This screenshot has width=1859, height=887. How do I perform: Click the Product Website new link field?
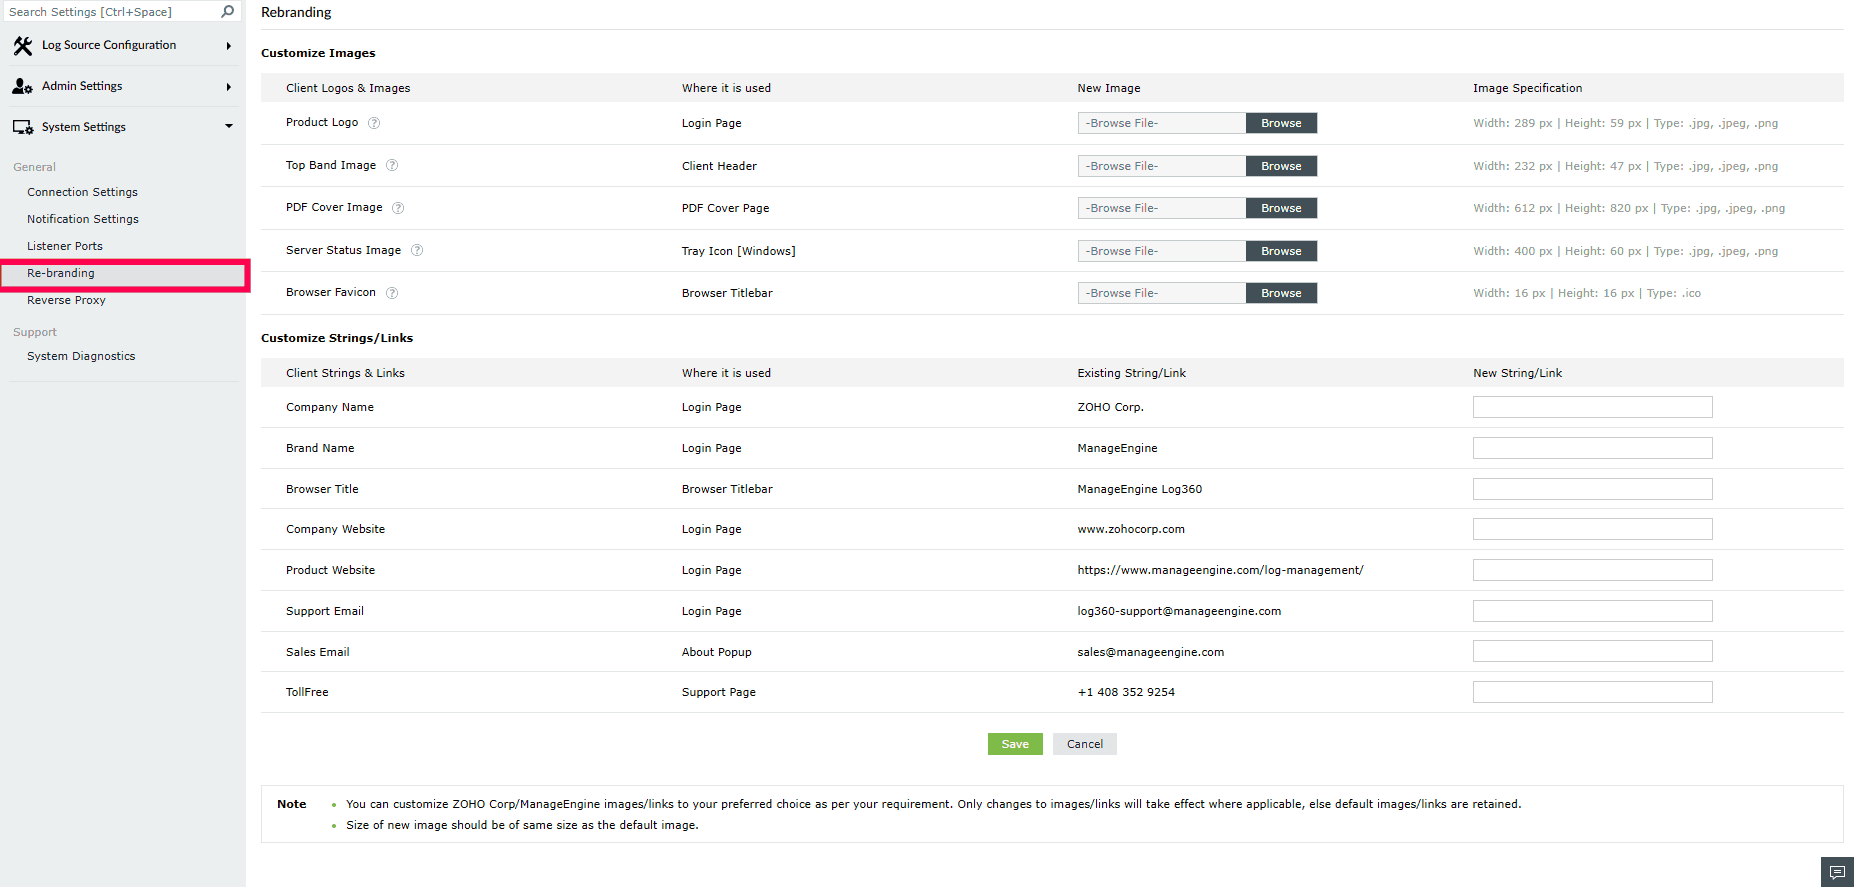[1592, 570]
